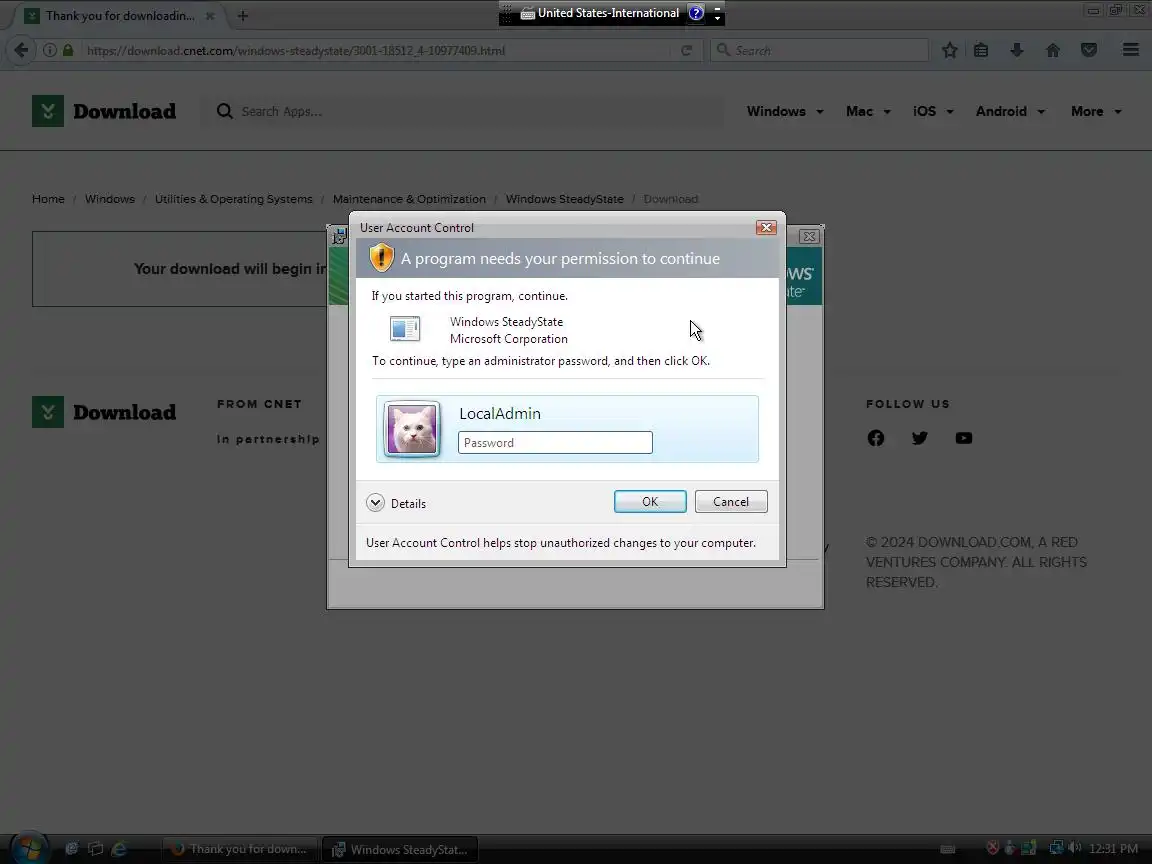Cancel the User Account Control prompt
Image resolution: width=1152 pixels, height=864 pixels.
[731, 502]
